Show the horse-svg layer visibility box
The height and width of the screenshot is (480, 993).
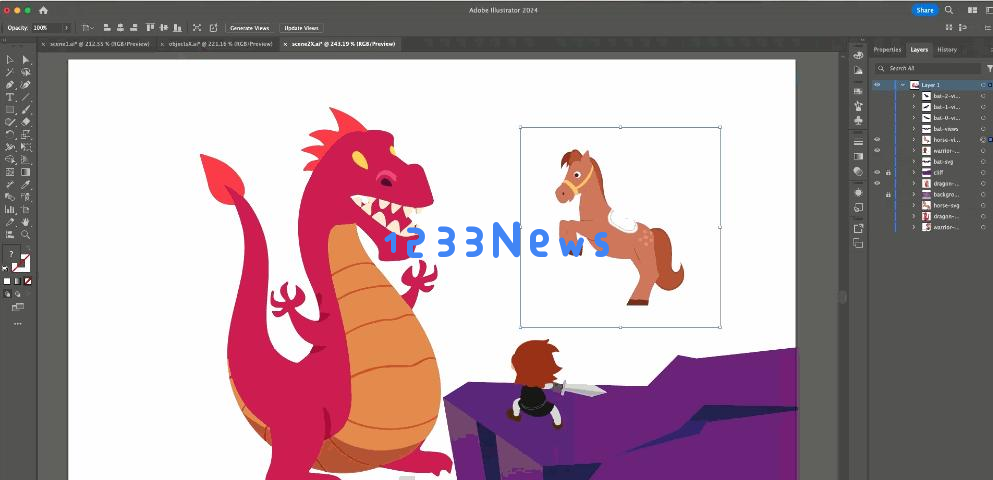tap(877, 205)
